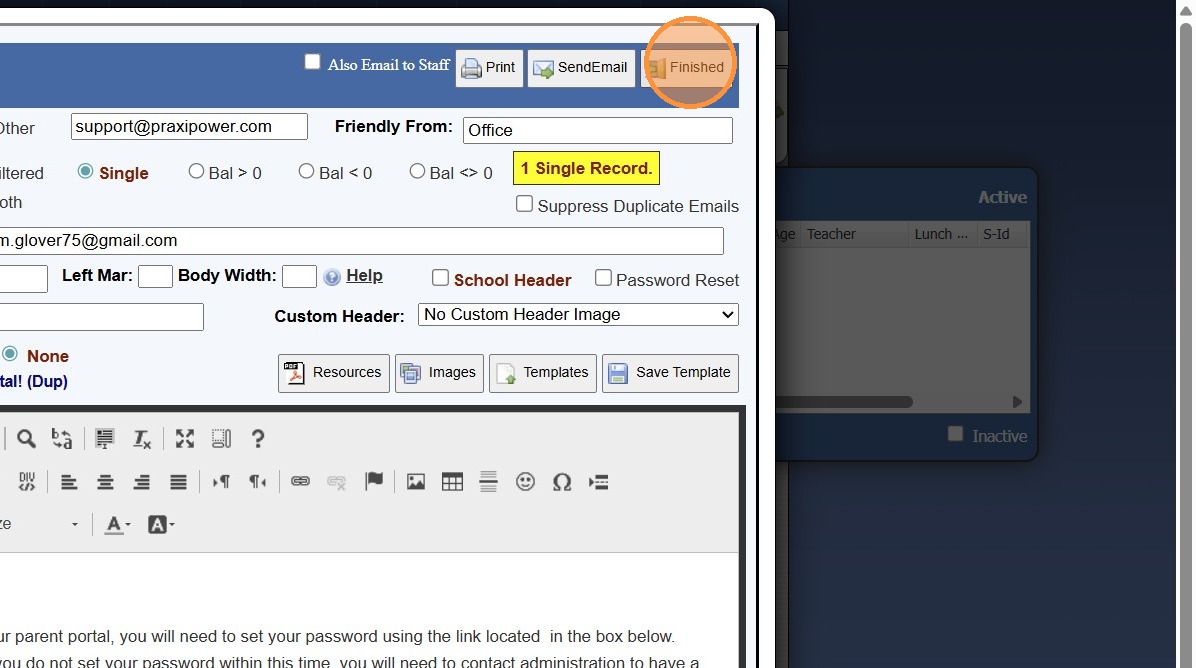Set right-to-left text direction
1196x668 pixels.
coord(258,482)
